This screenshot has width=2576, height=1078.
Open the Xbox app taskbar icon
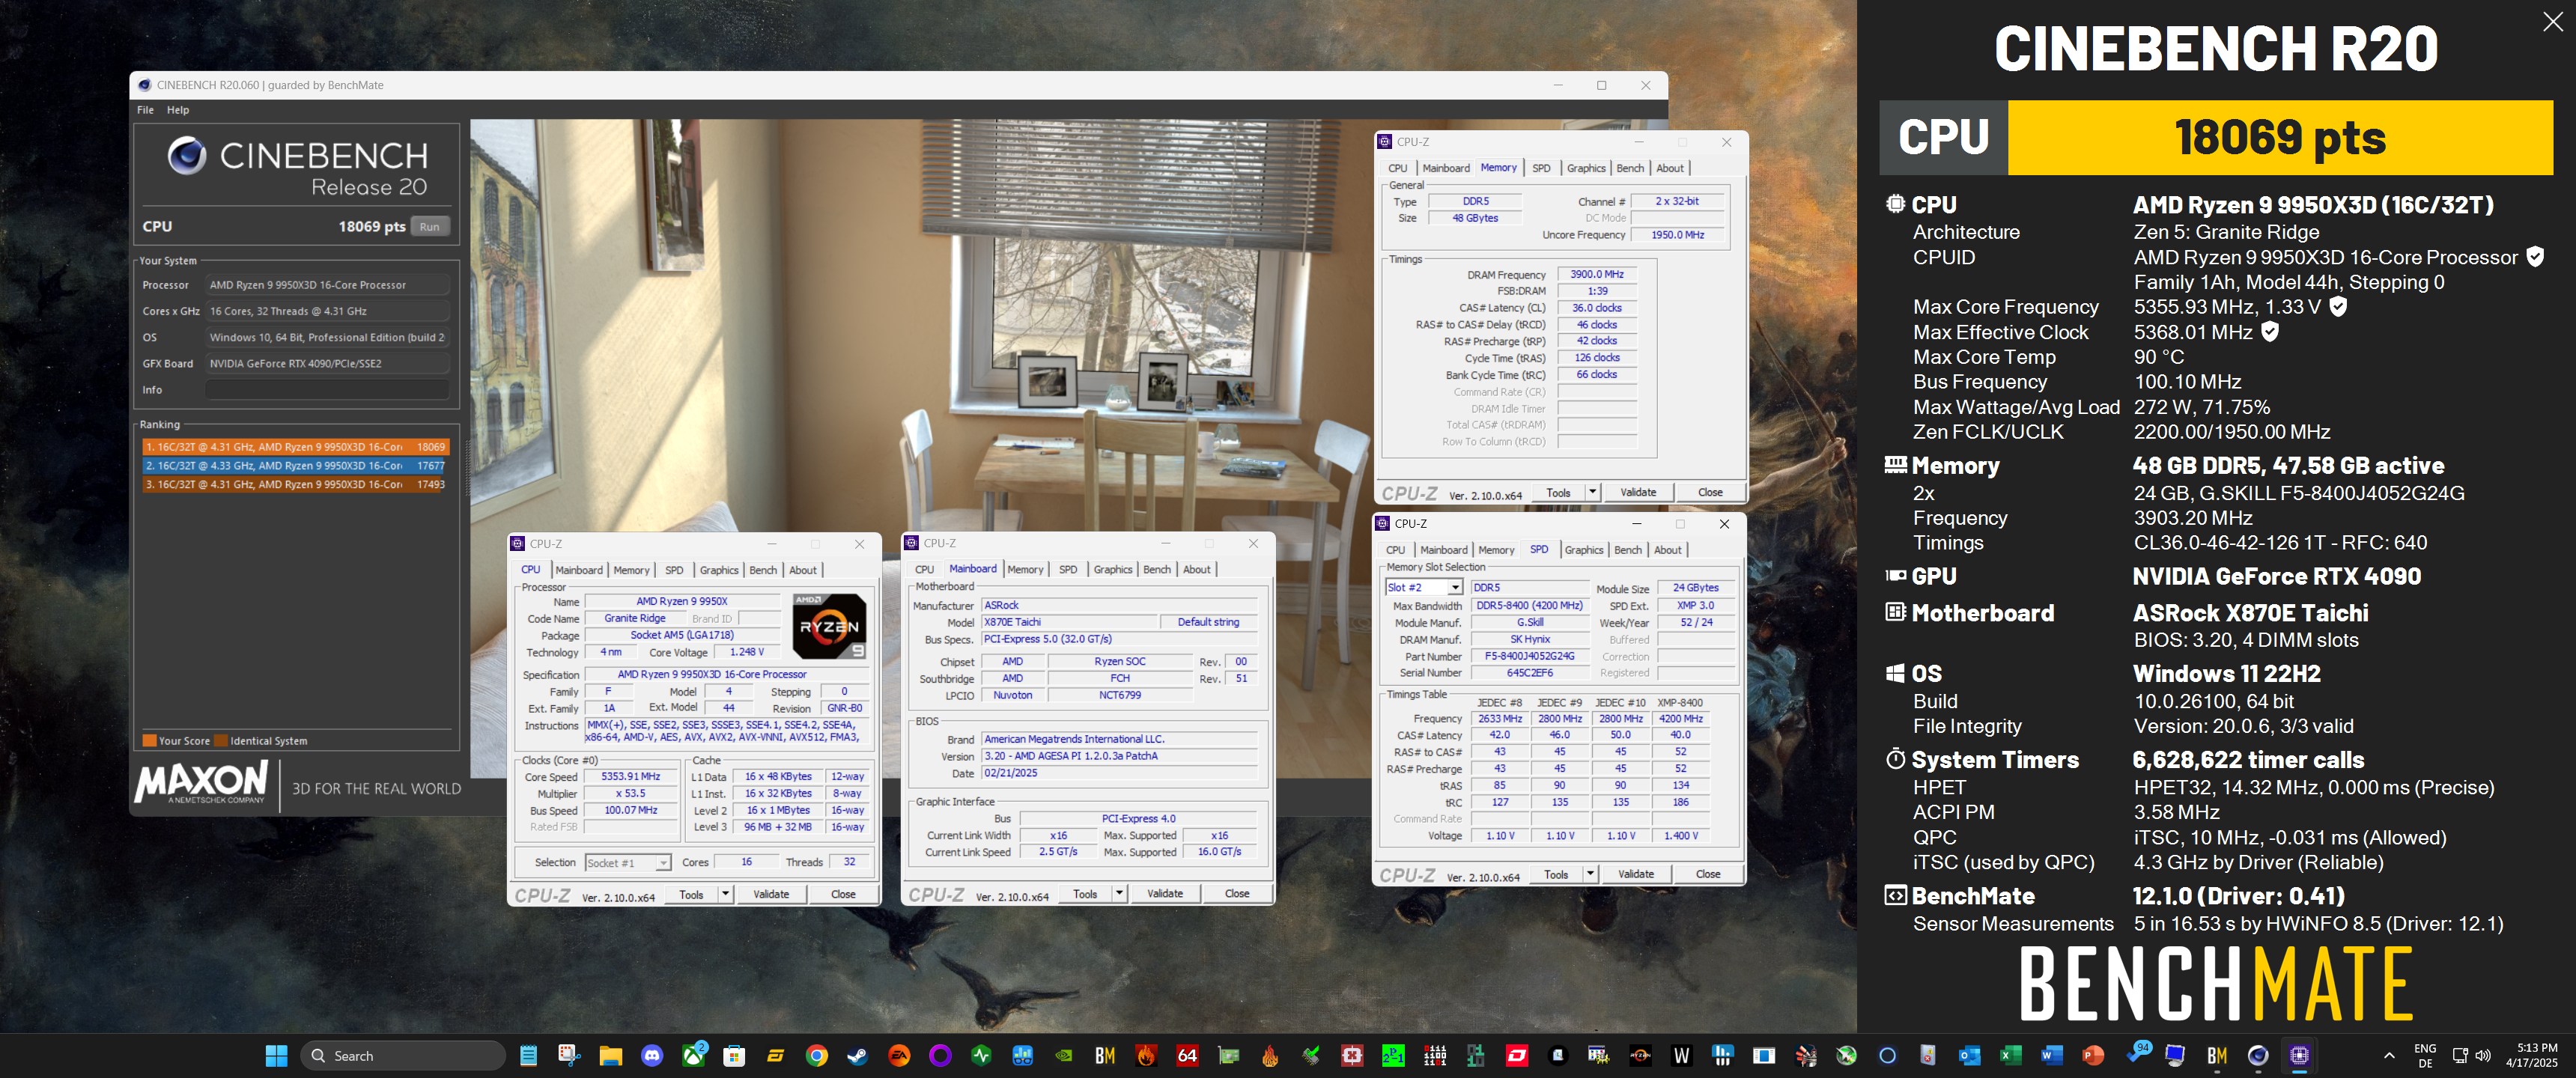point(693,1055)
